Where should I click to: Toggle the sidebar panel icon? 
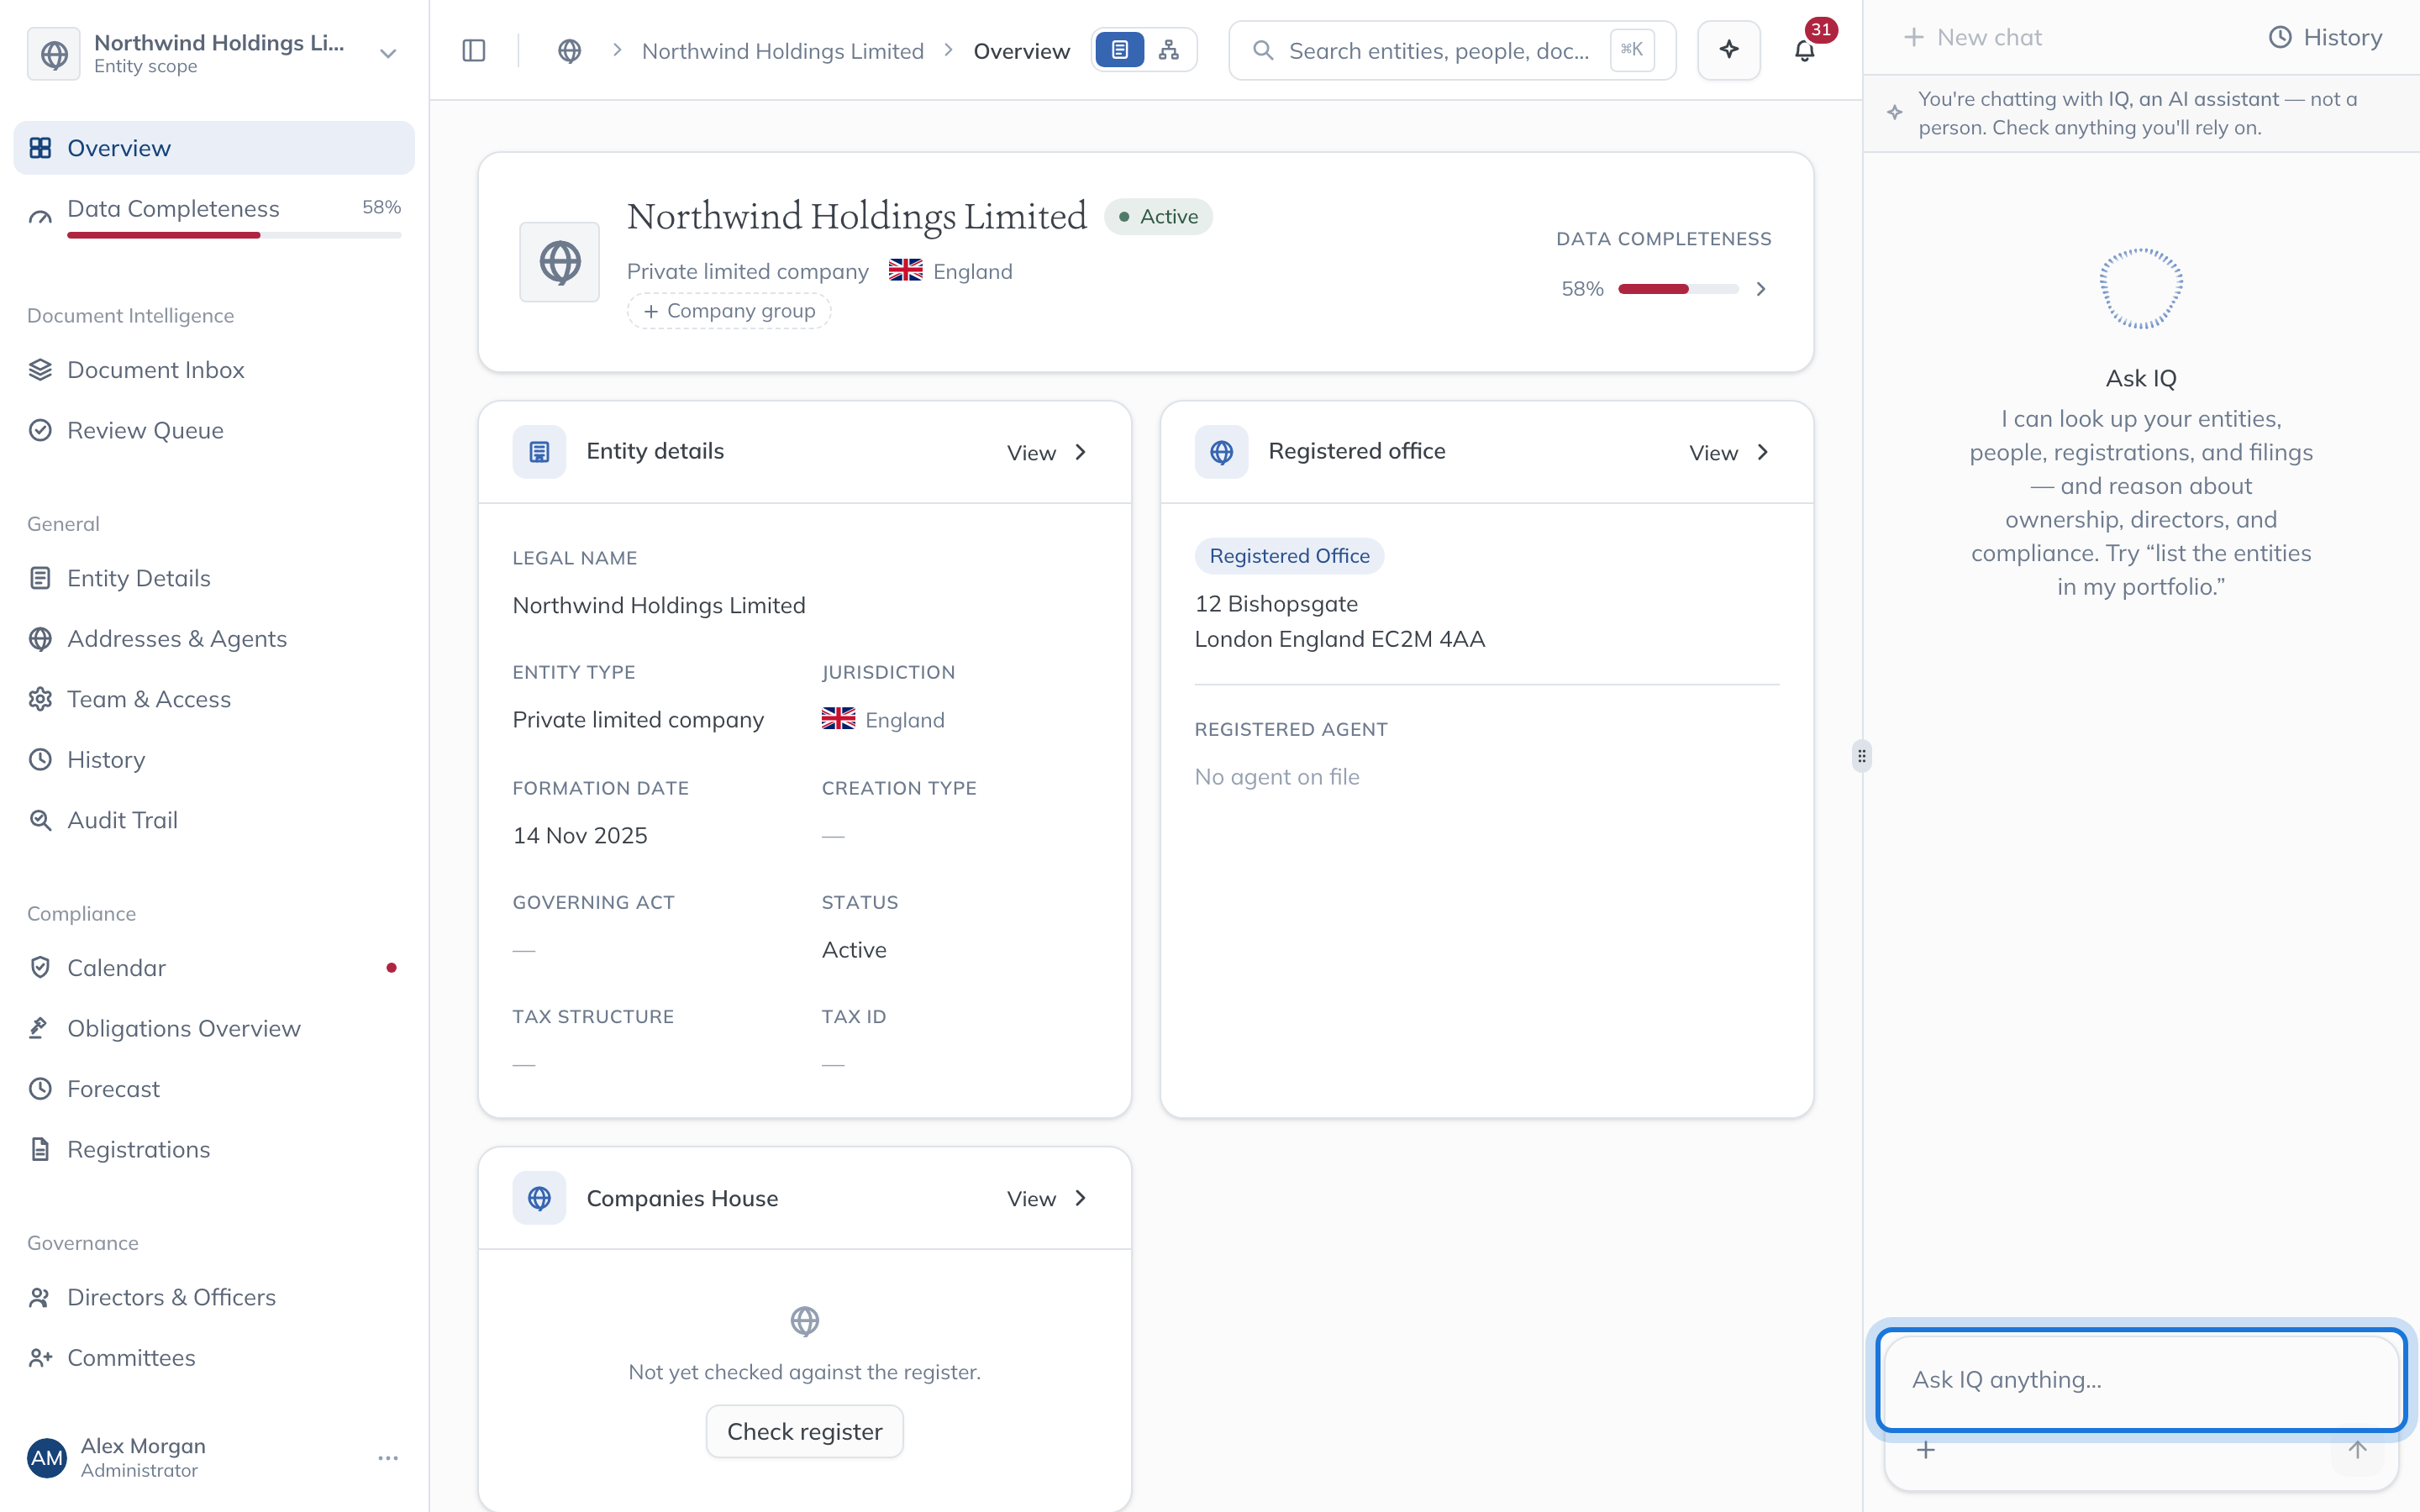(474, 50)
